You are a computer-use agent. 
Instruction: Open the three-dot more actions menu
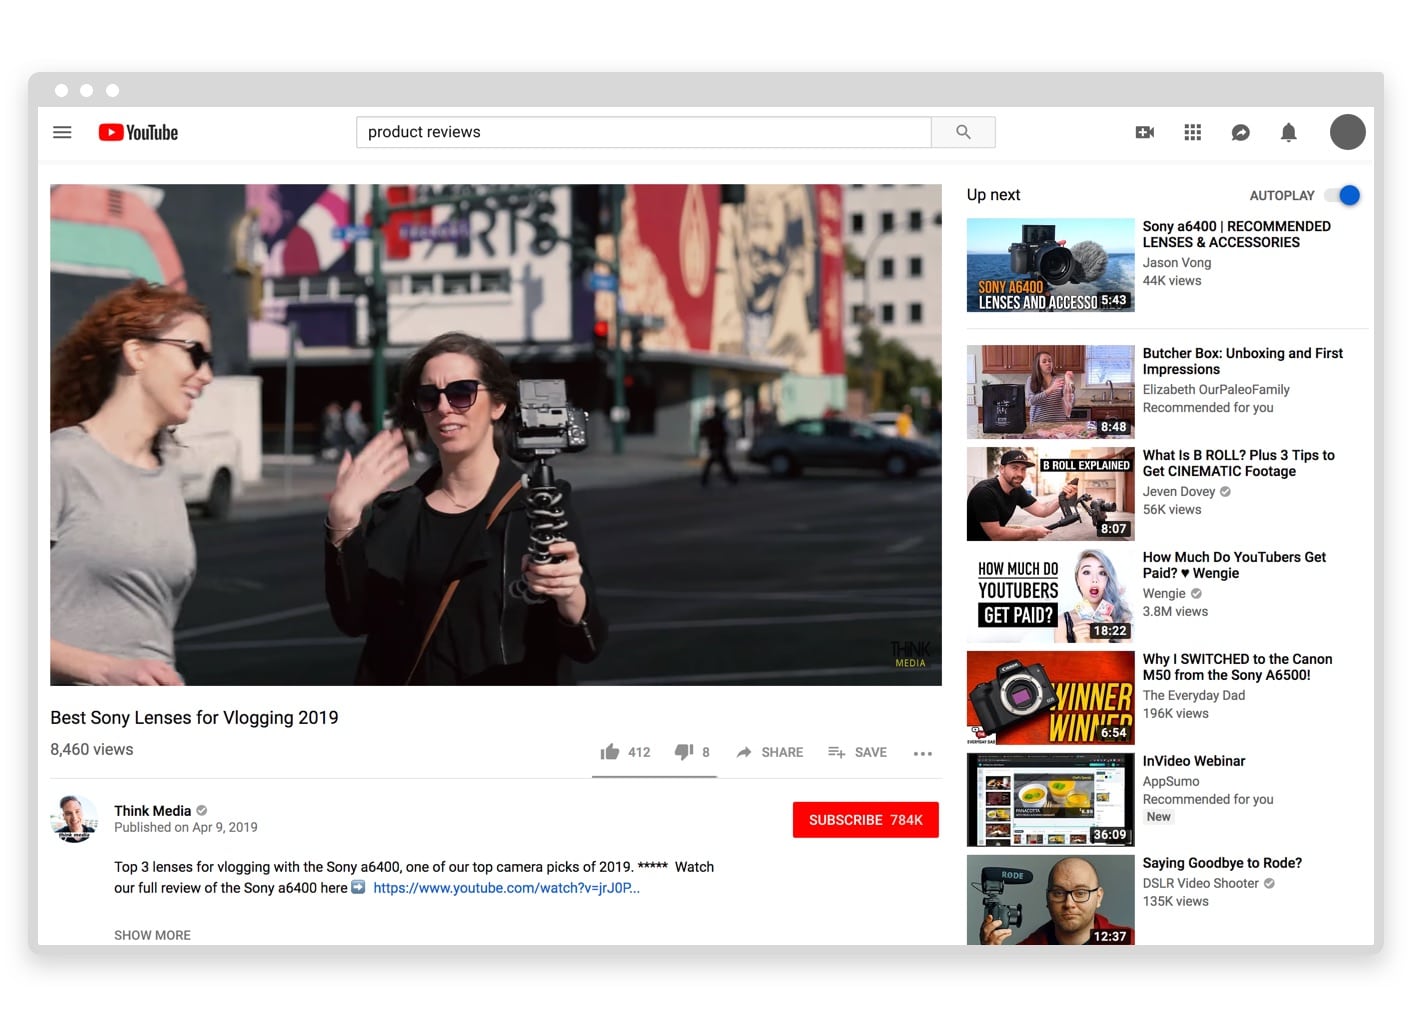click(x=922, y=753)
